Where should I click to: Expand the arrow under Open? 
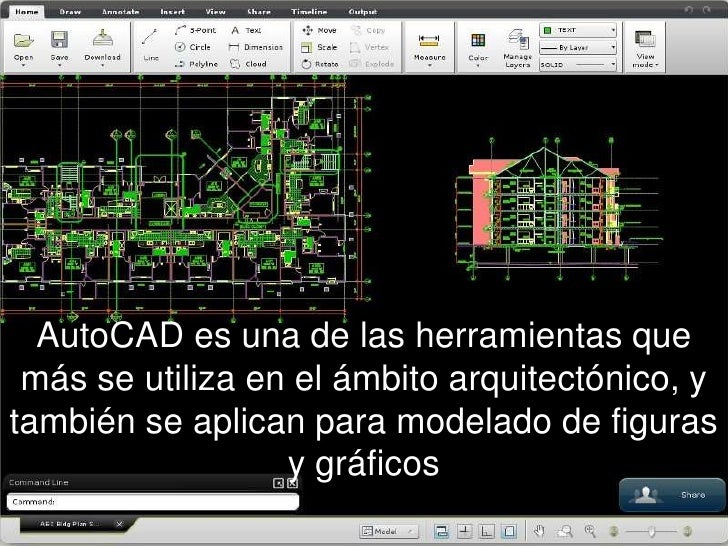[23, 65]
